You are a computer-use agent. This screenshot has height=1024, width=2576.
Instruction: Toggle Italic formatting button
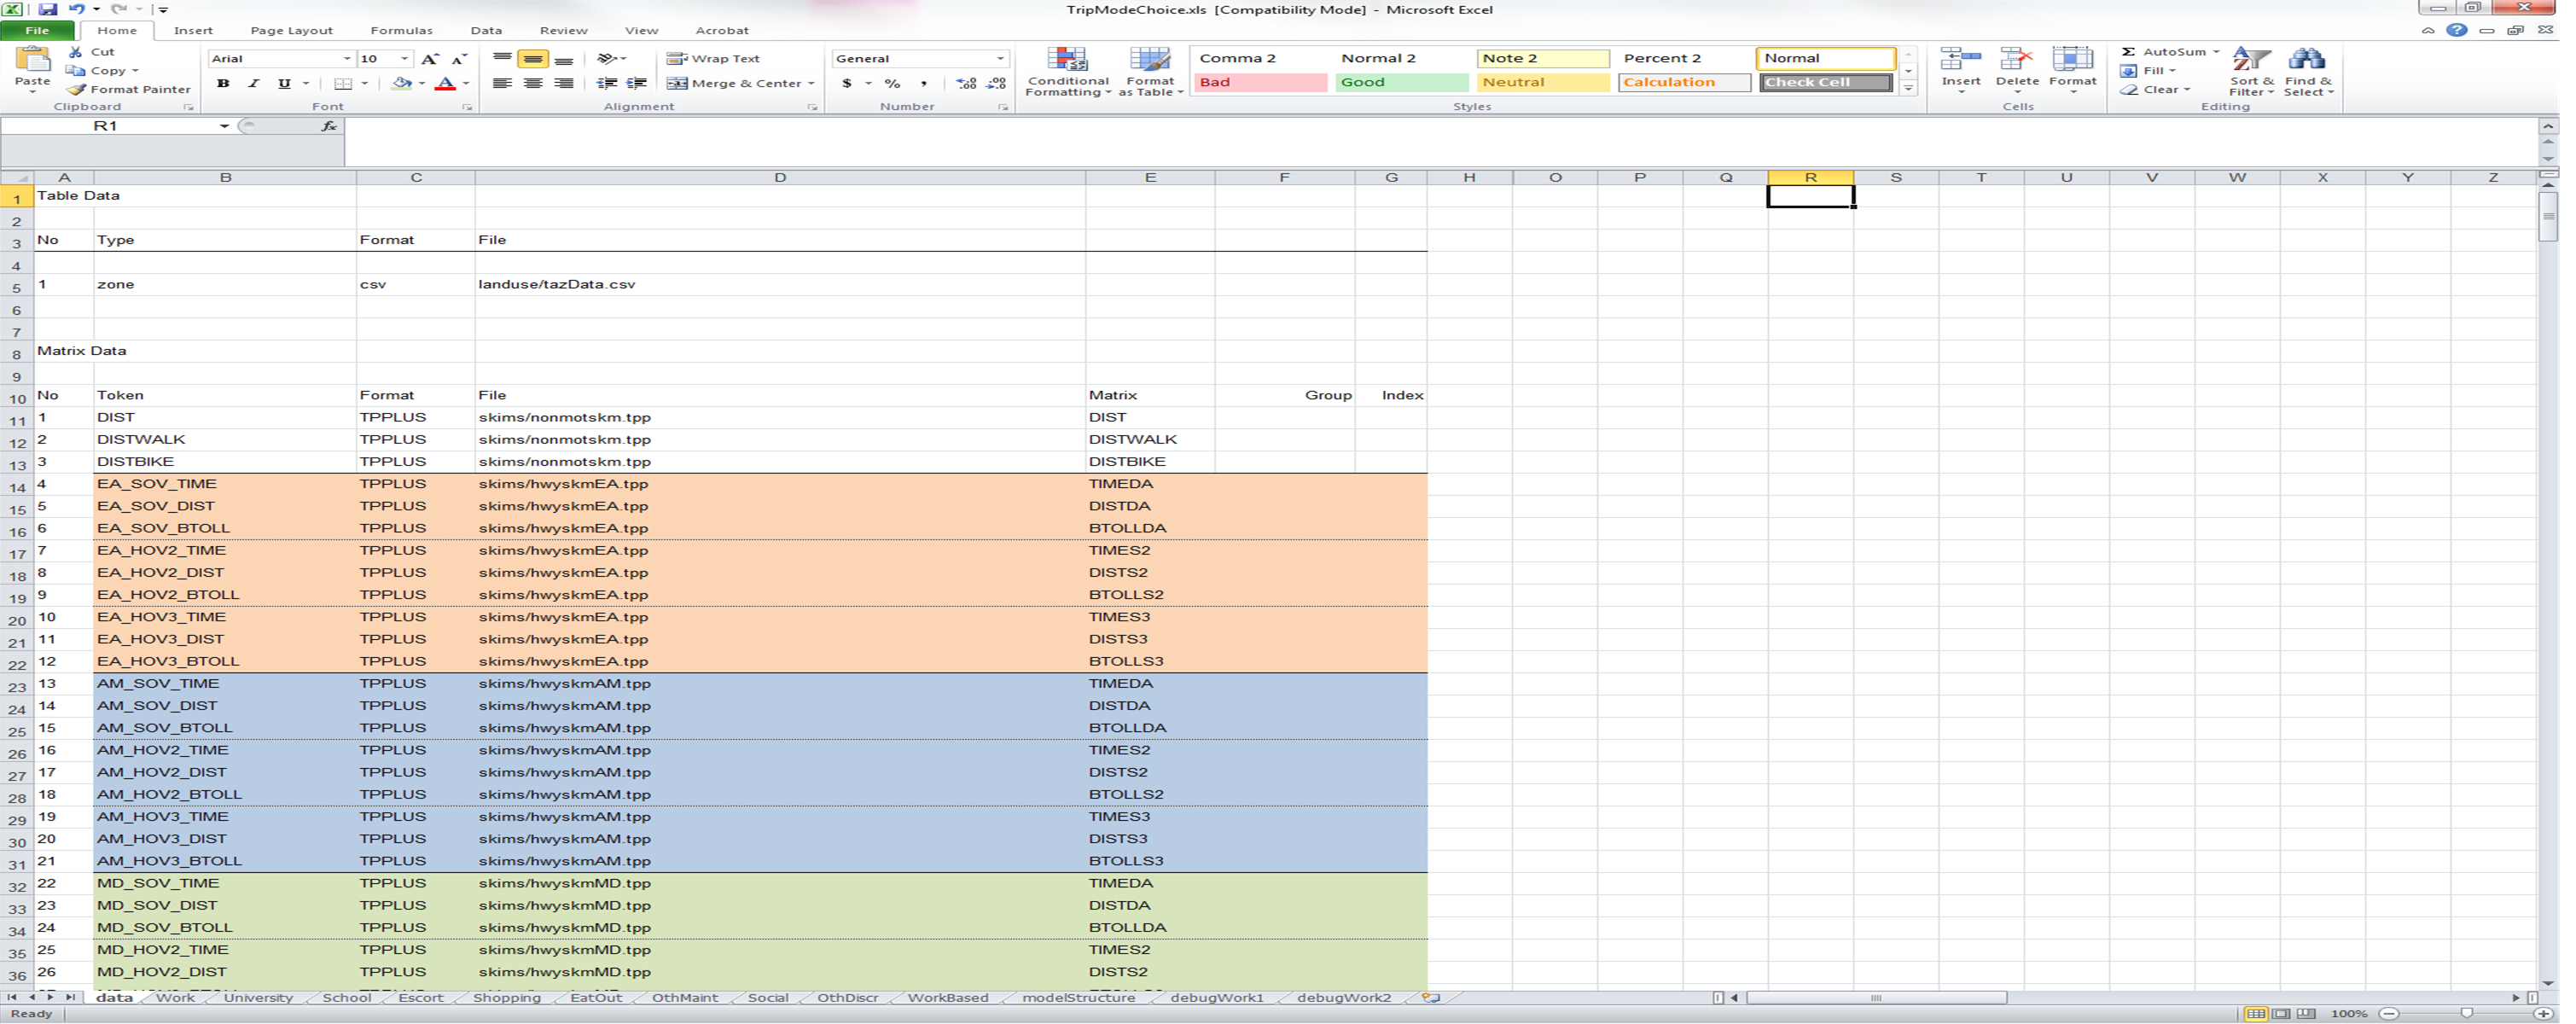(x=254, y=83)
